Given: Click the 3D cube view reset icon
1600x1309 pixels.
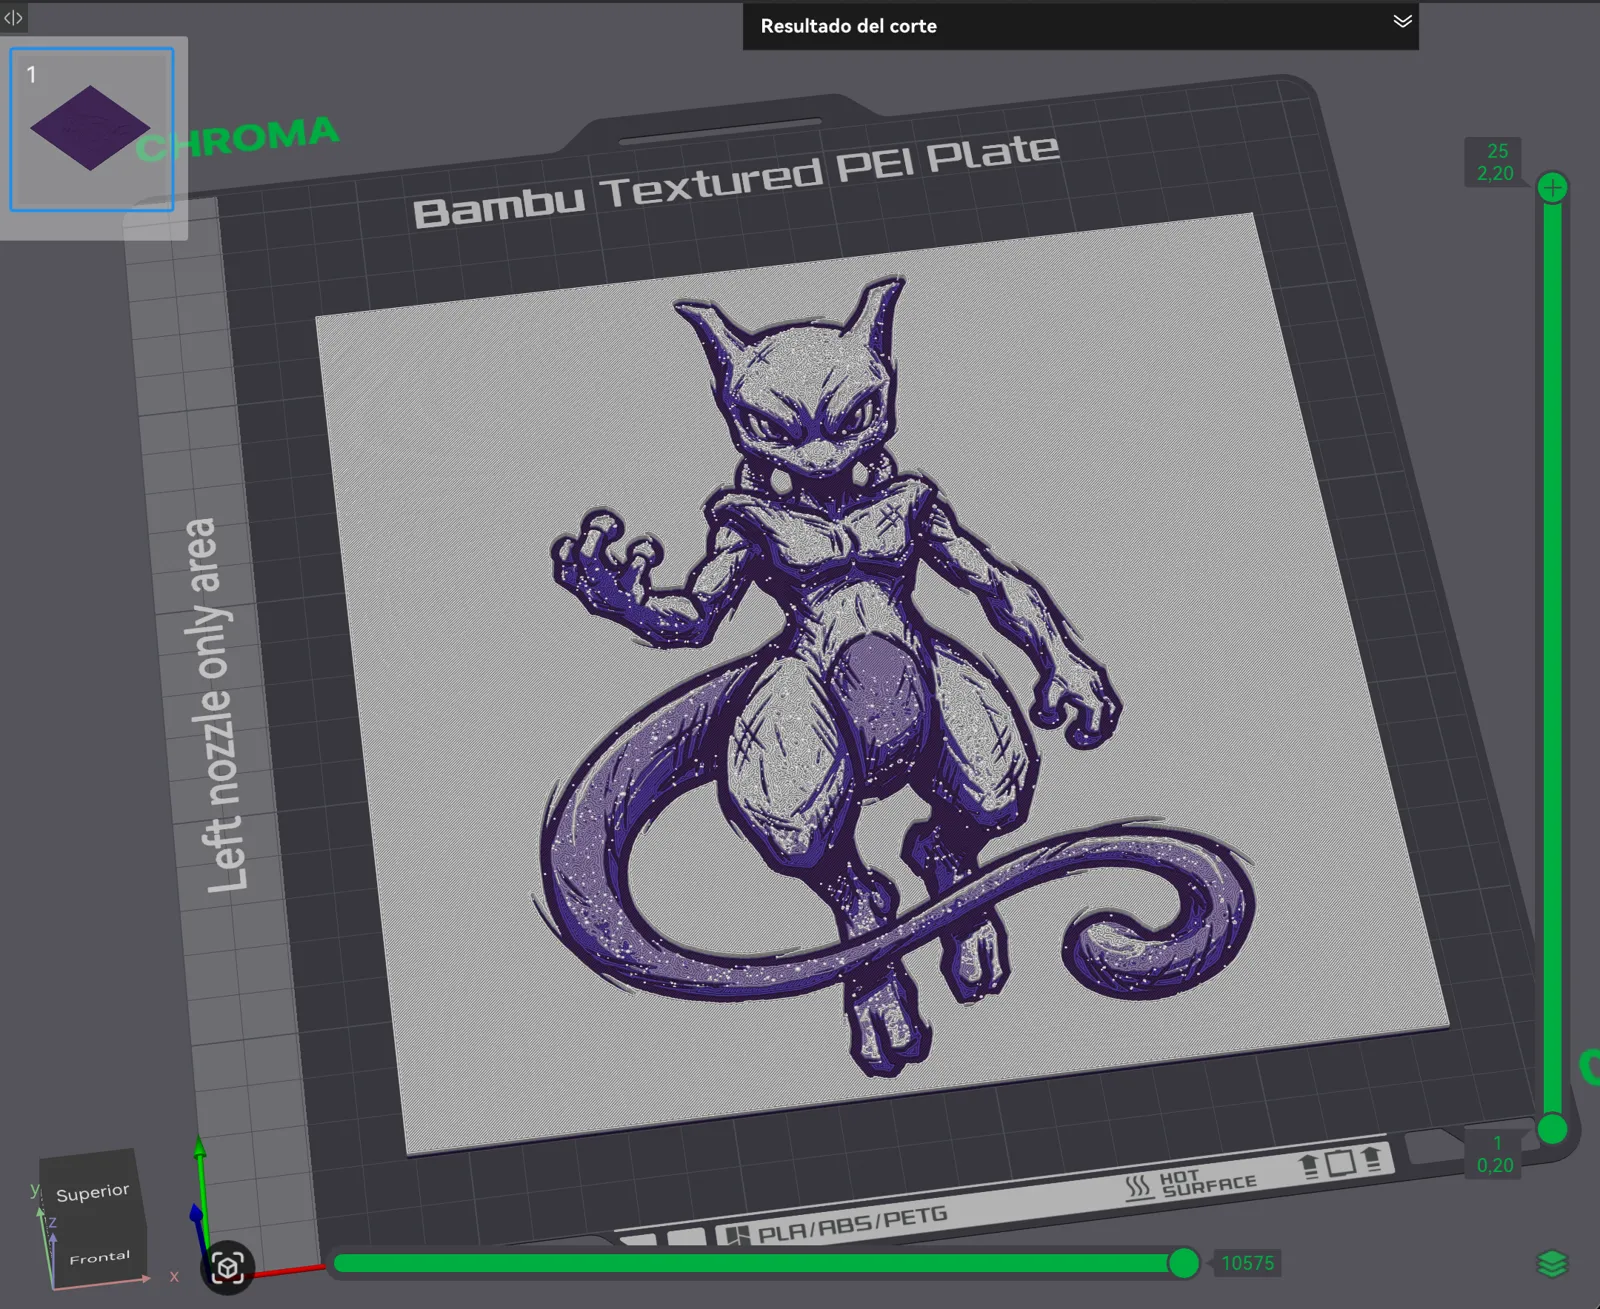Looking at the screenshot, I should (228, 1268).
